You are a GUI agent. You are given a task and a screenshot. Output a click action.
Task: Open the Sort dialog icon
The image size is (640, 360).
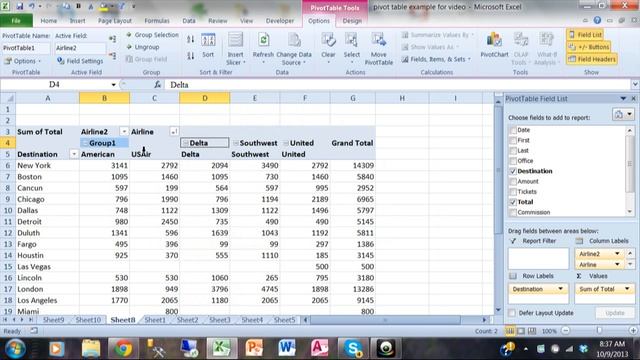coord(208,40)
